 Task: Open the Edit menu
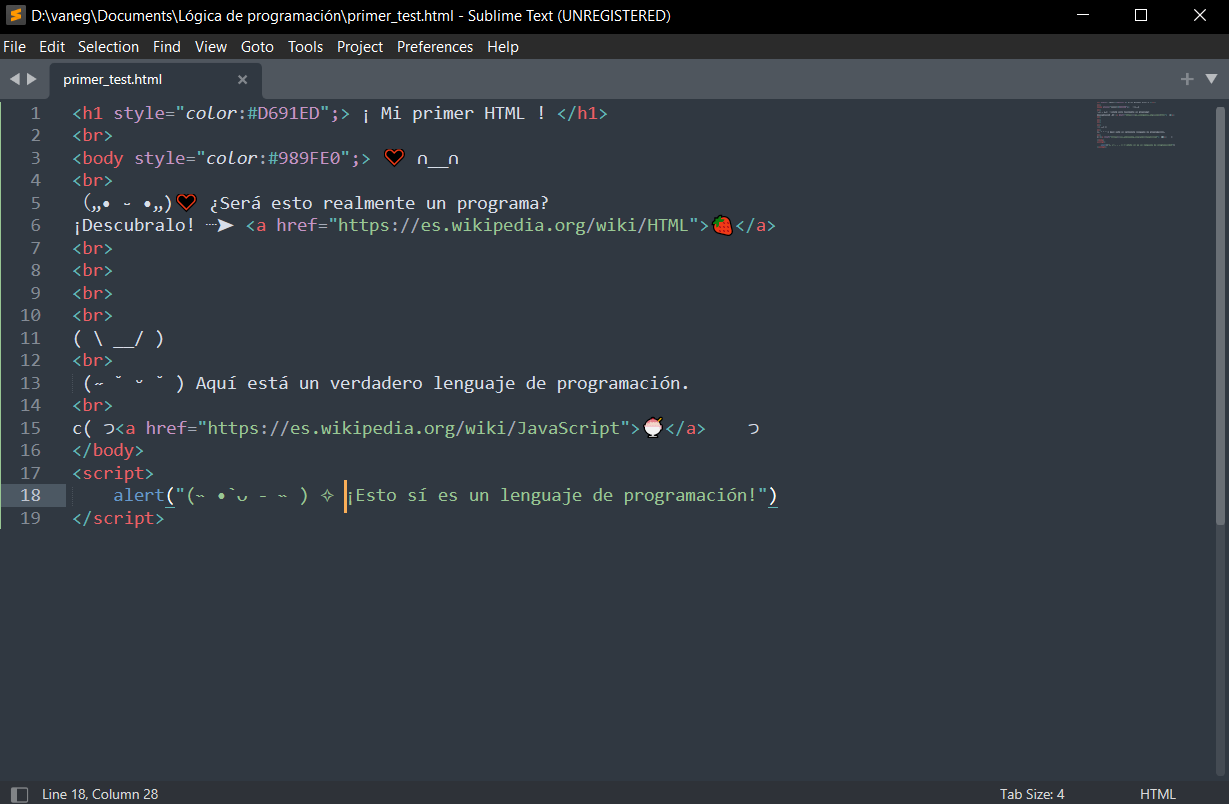52,46
